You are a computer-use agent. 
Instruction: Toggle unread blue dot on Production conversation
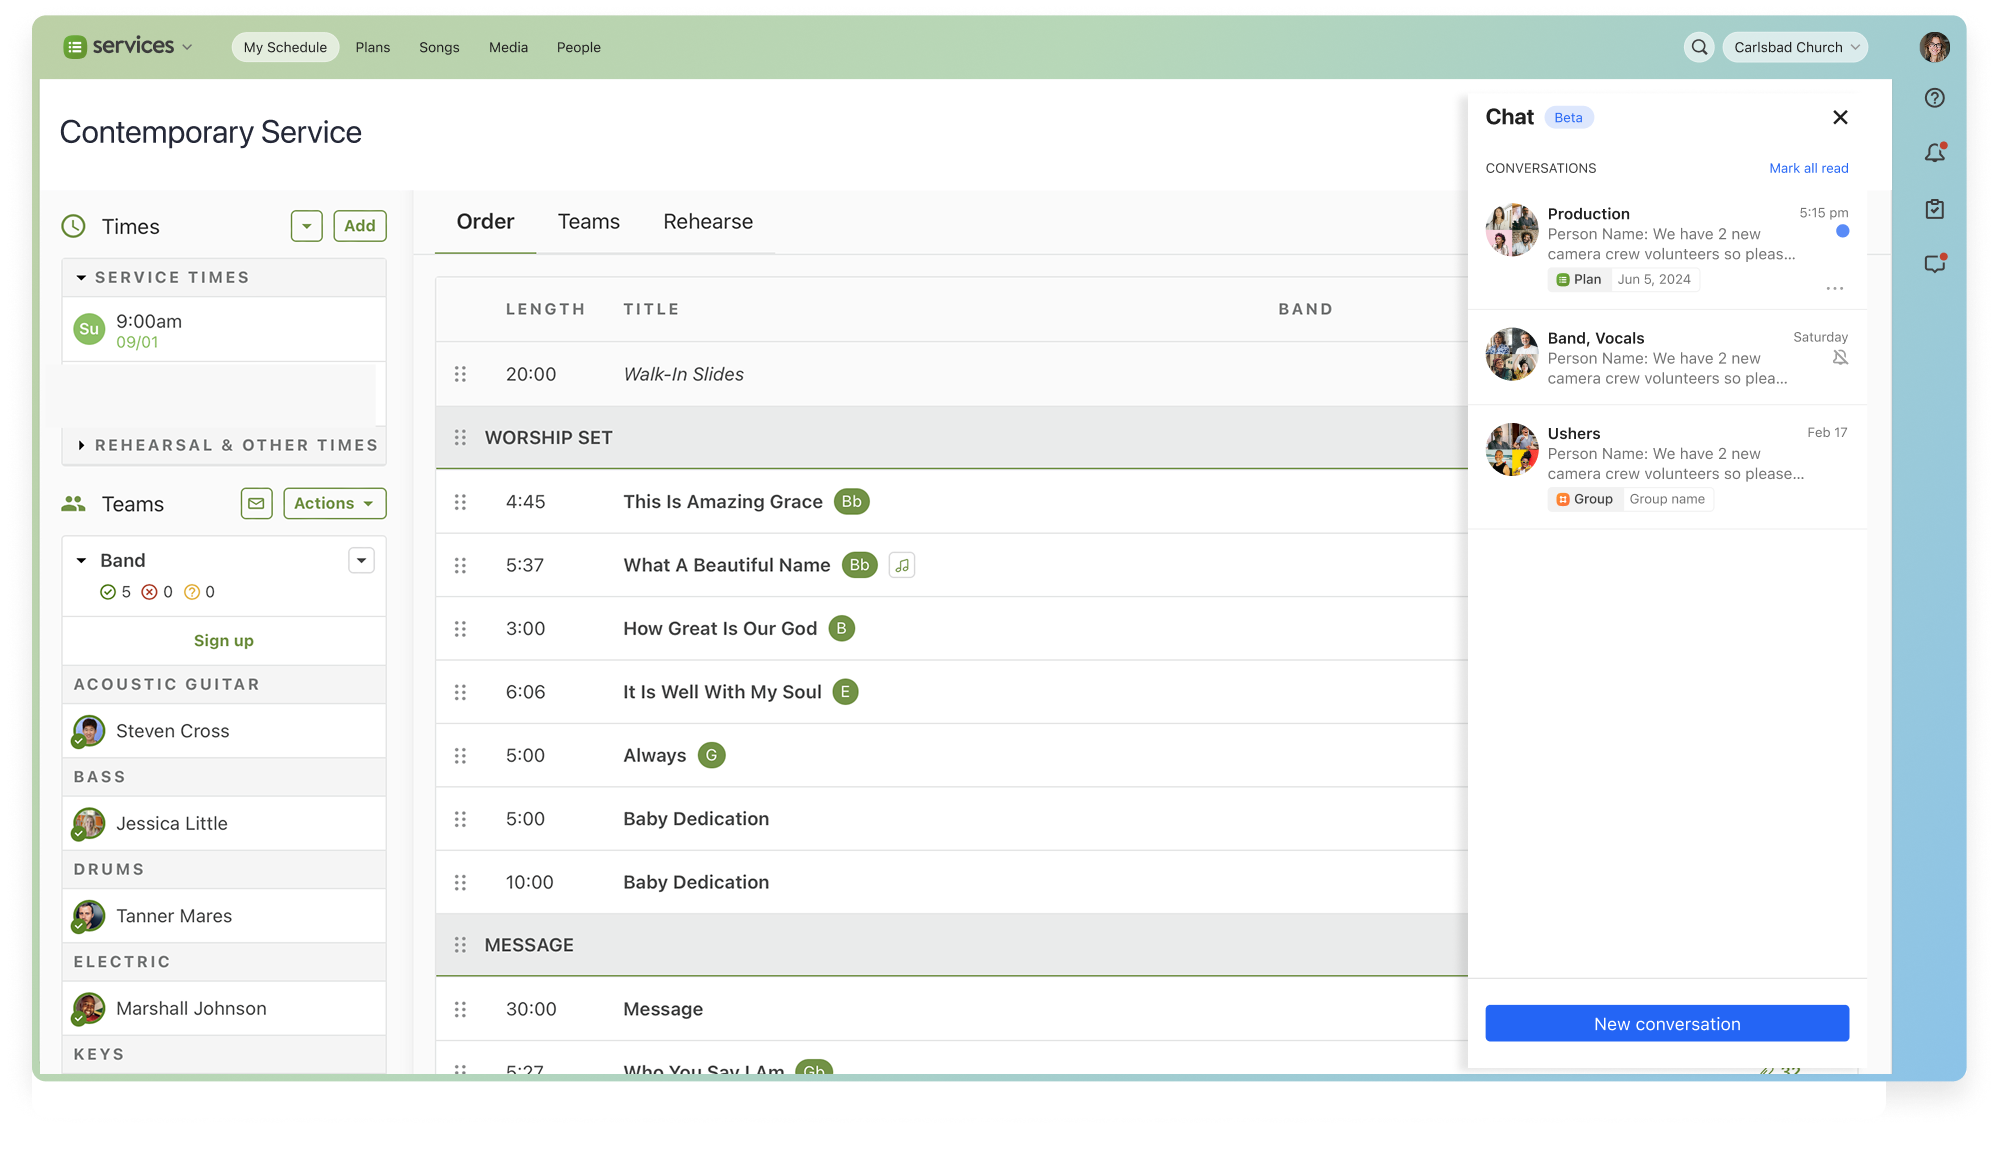pos(1842,232)
